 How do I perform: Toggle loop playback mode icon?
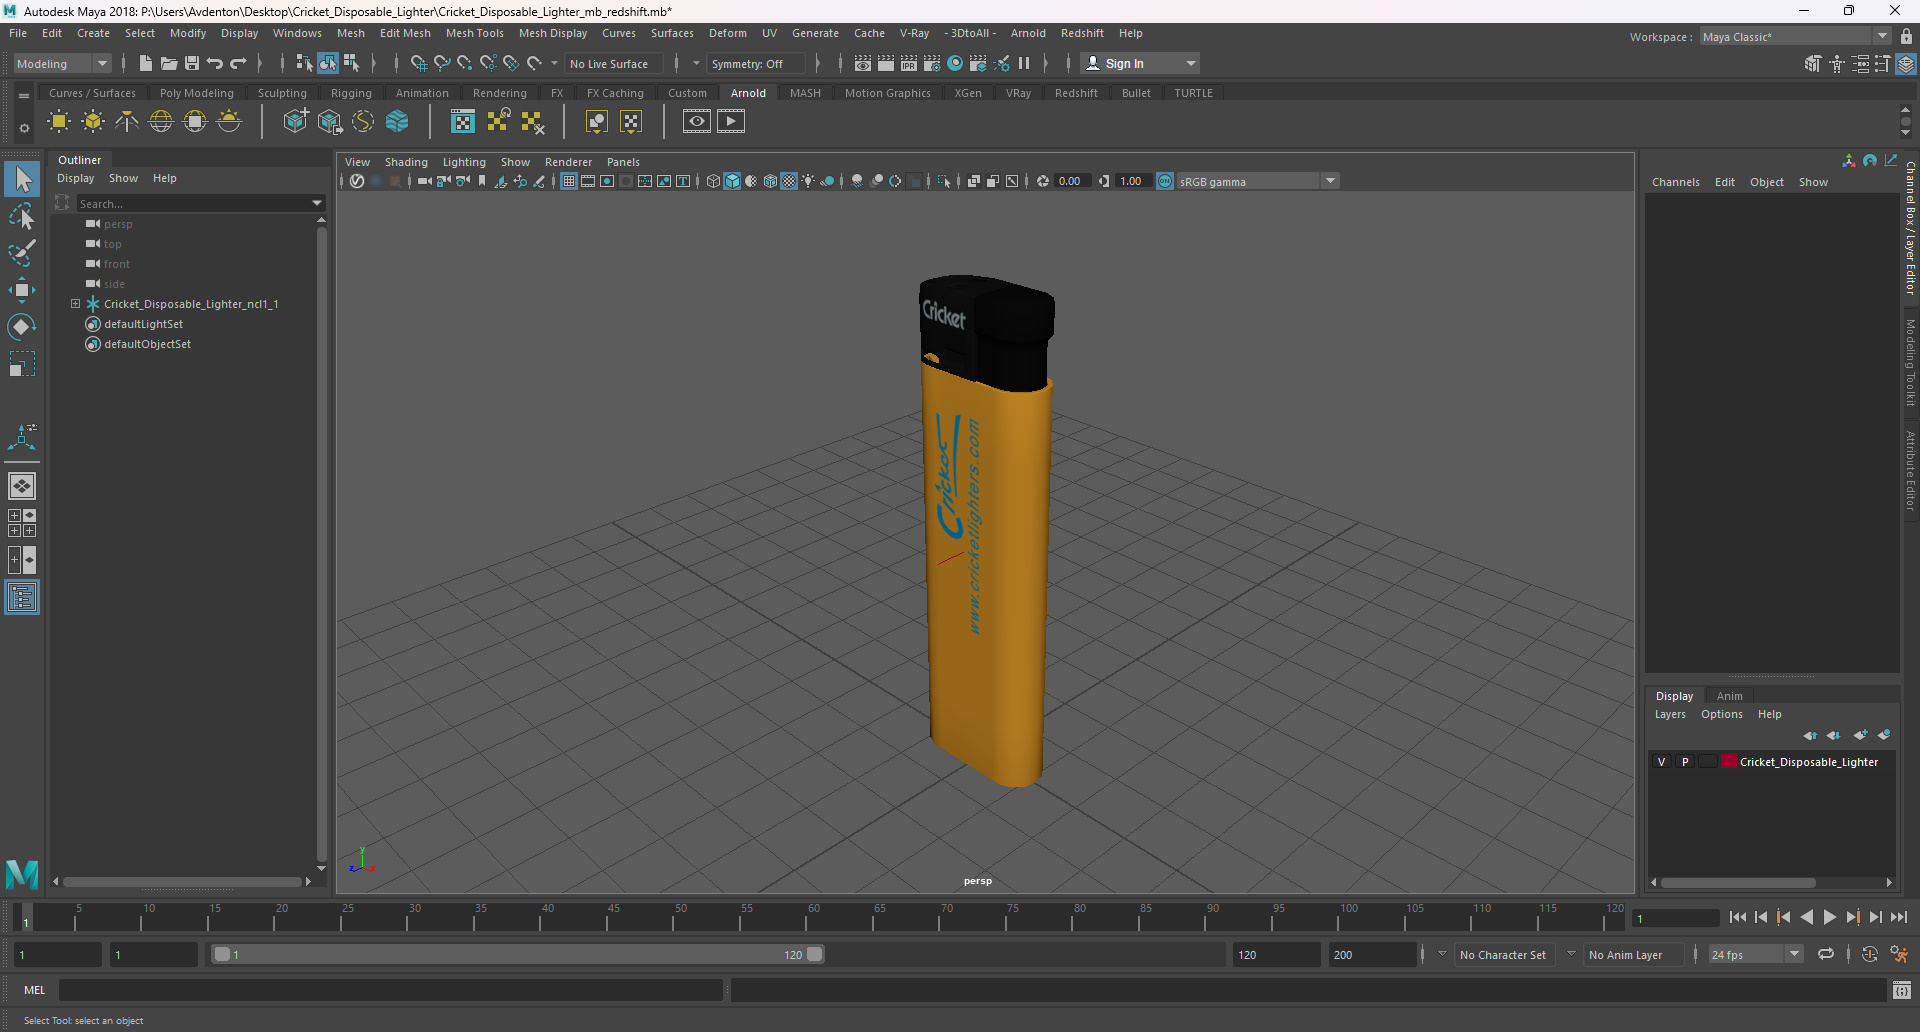pyautogui.click(x=1826, y=955)
